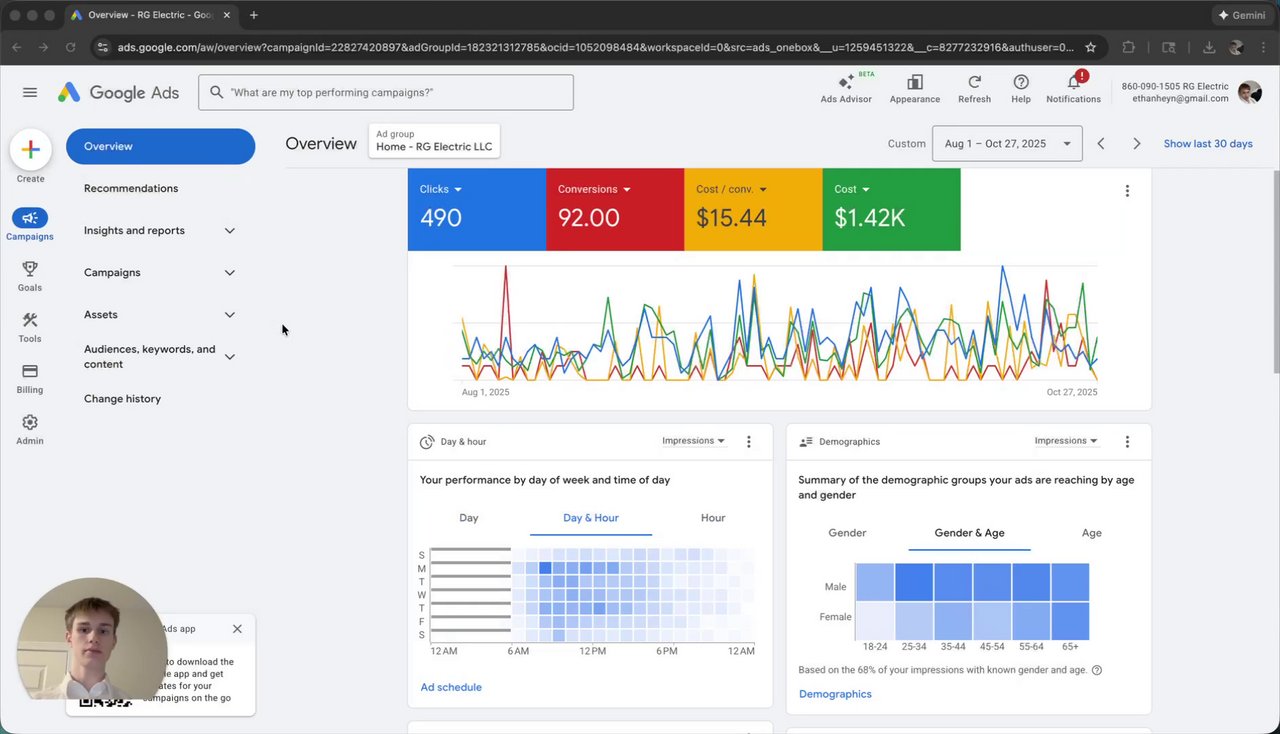Viewport: 1280px width, 734px height.
Task: Open the Demographics link
Action: (x=835, y=694)
